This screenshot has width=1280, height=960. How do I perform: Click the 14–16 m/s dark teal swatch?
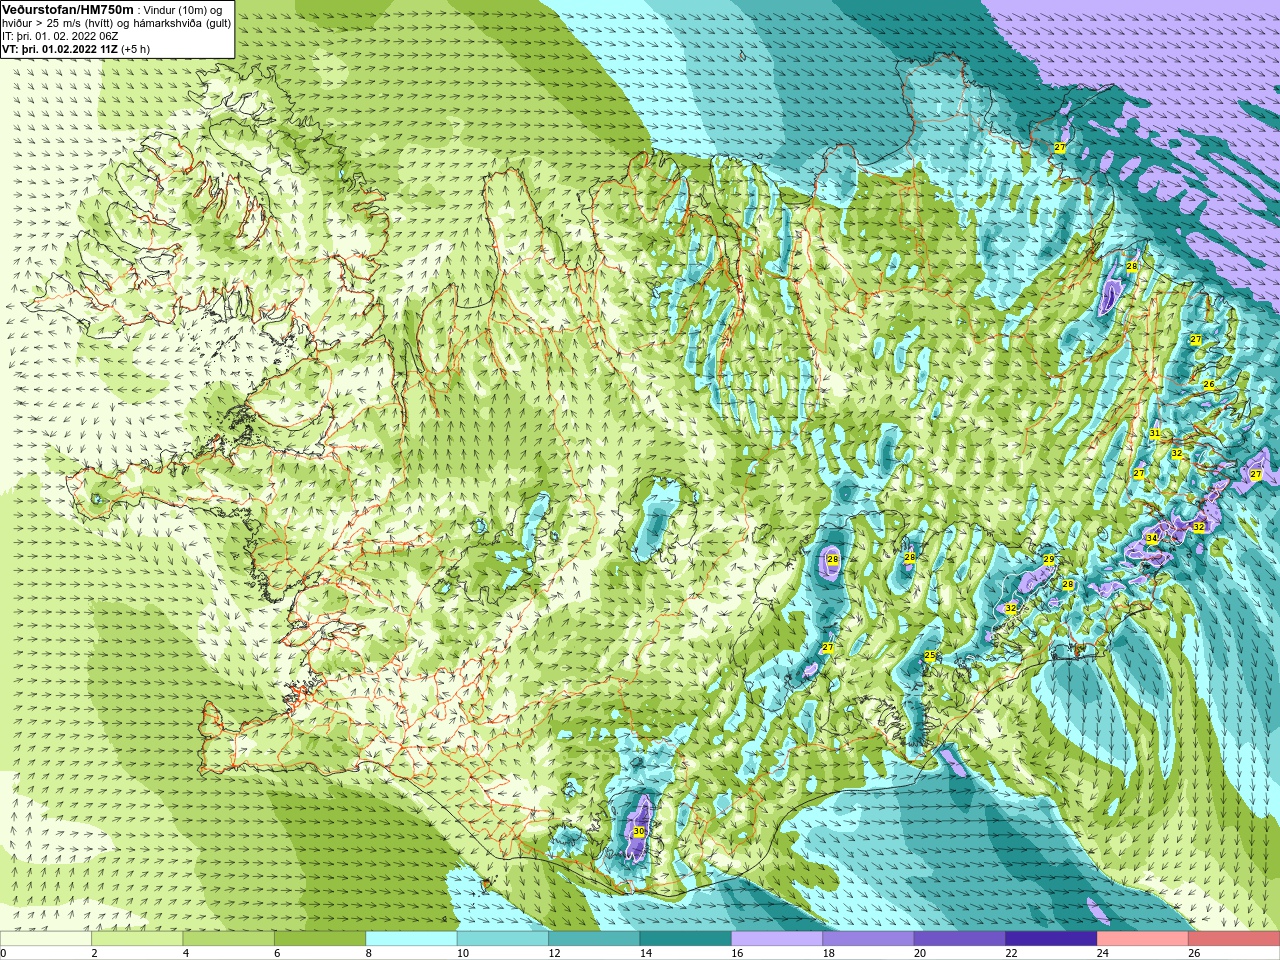pos(685,938)
